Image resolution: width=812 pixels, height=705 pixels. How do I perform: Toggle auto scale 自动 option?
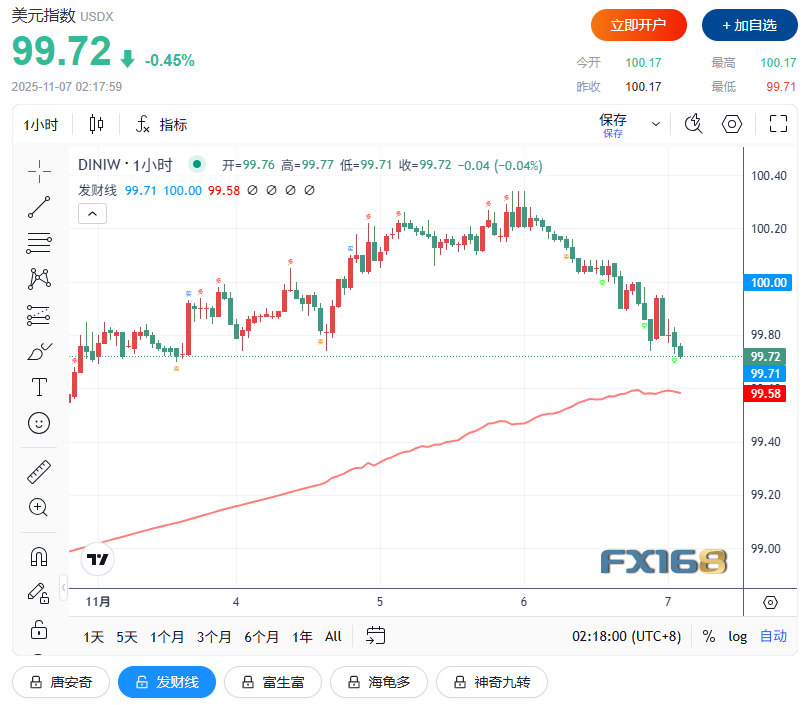pos(773,636)
